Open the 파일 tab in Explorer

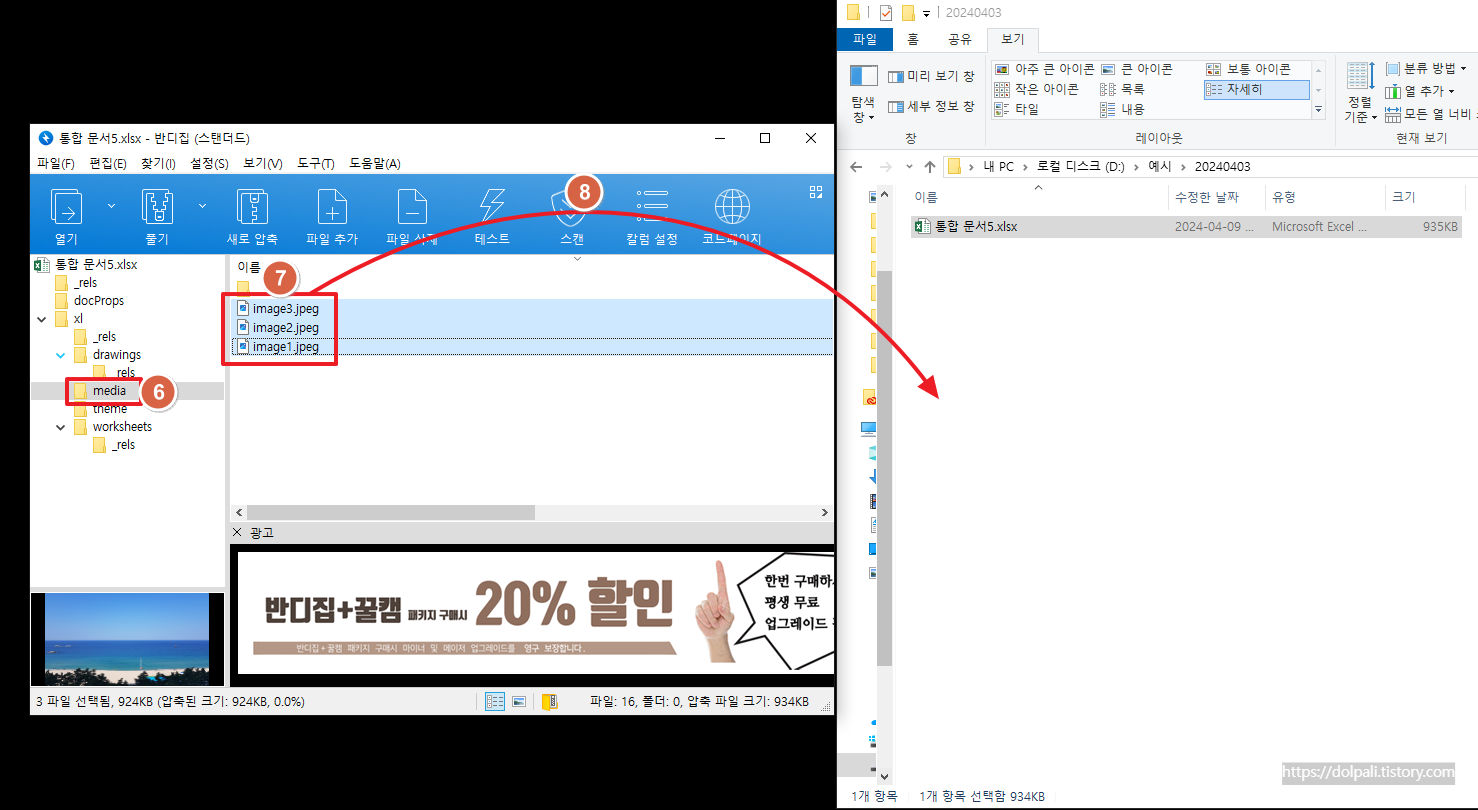pos(864,39)
